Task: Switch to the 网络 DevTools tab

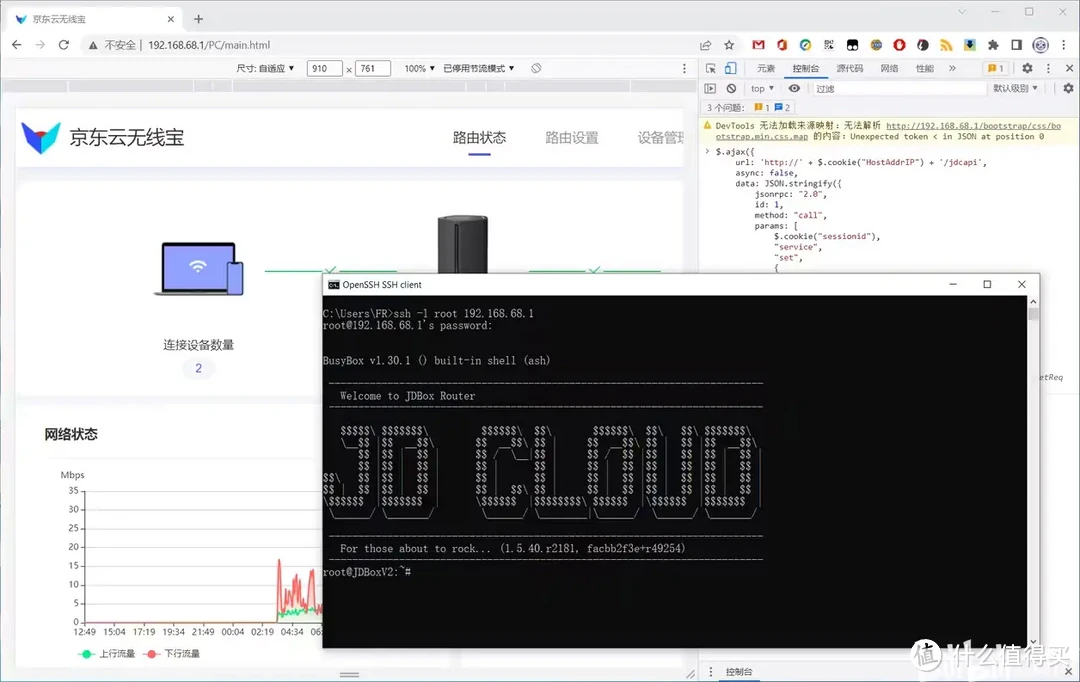Action: (889, 68)
